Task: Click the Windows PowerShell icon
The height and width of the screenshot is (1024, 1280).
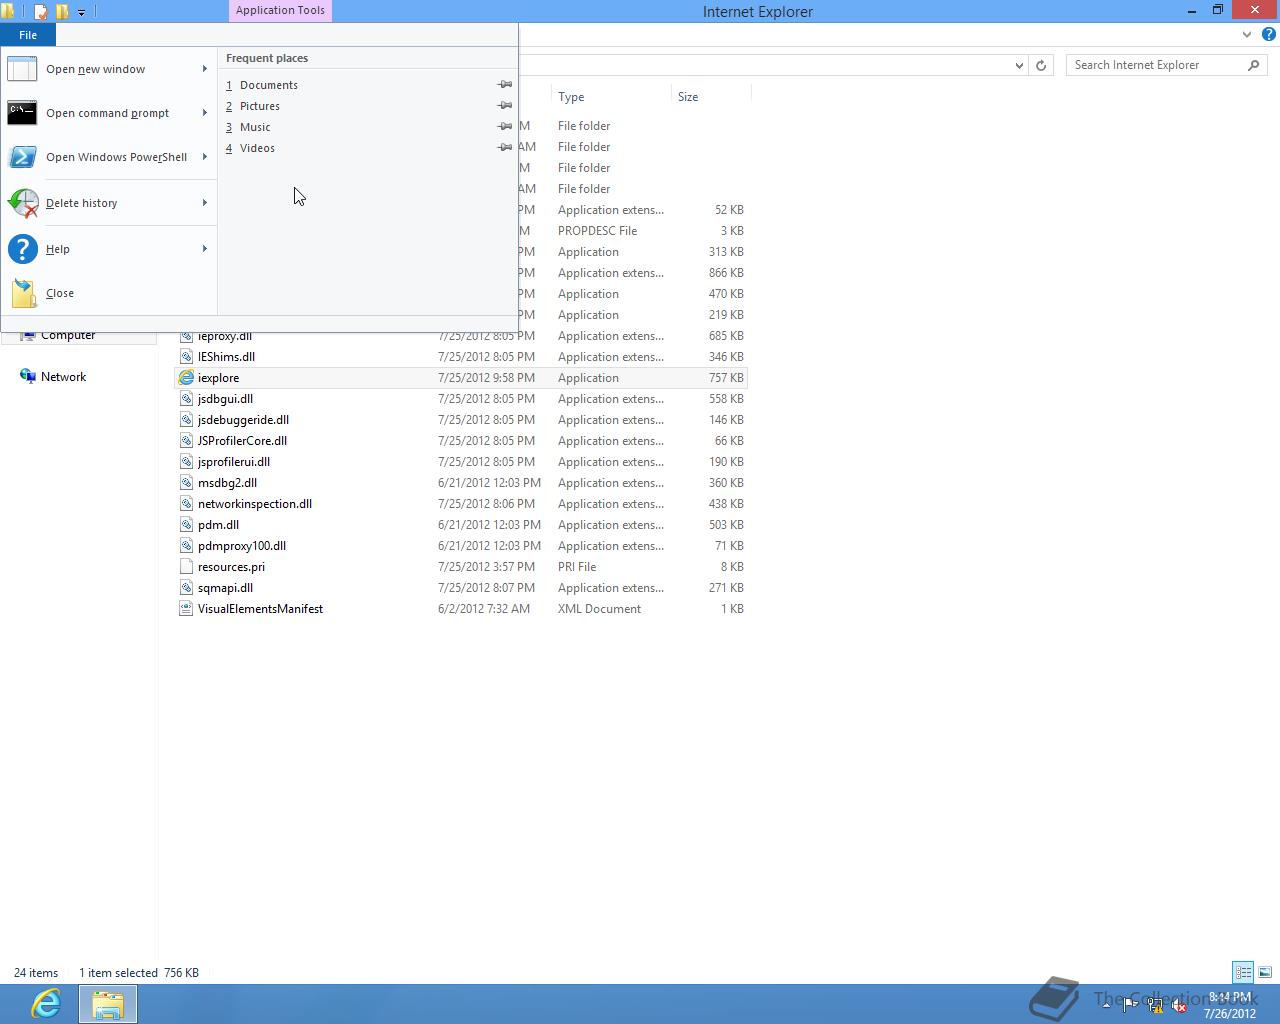Action: pos(22,157)
